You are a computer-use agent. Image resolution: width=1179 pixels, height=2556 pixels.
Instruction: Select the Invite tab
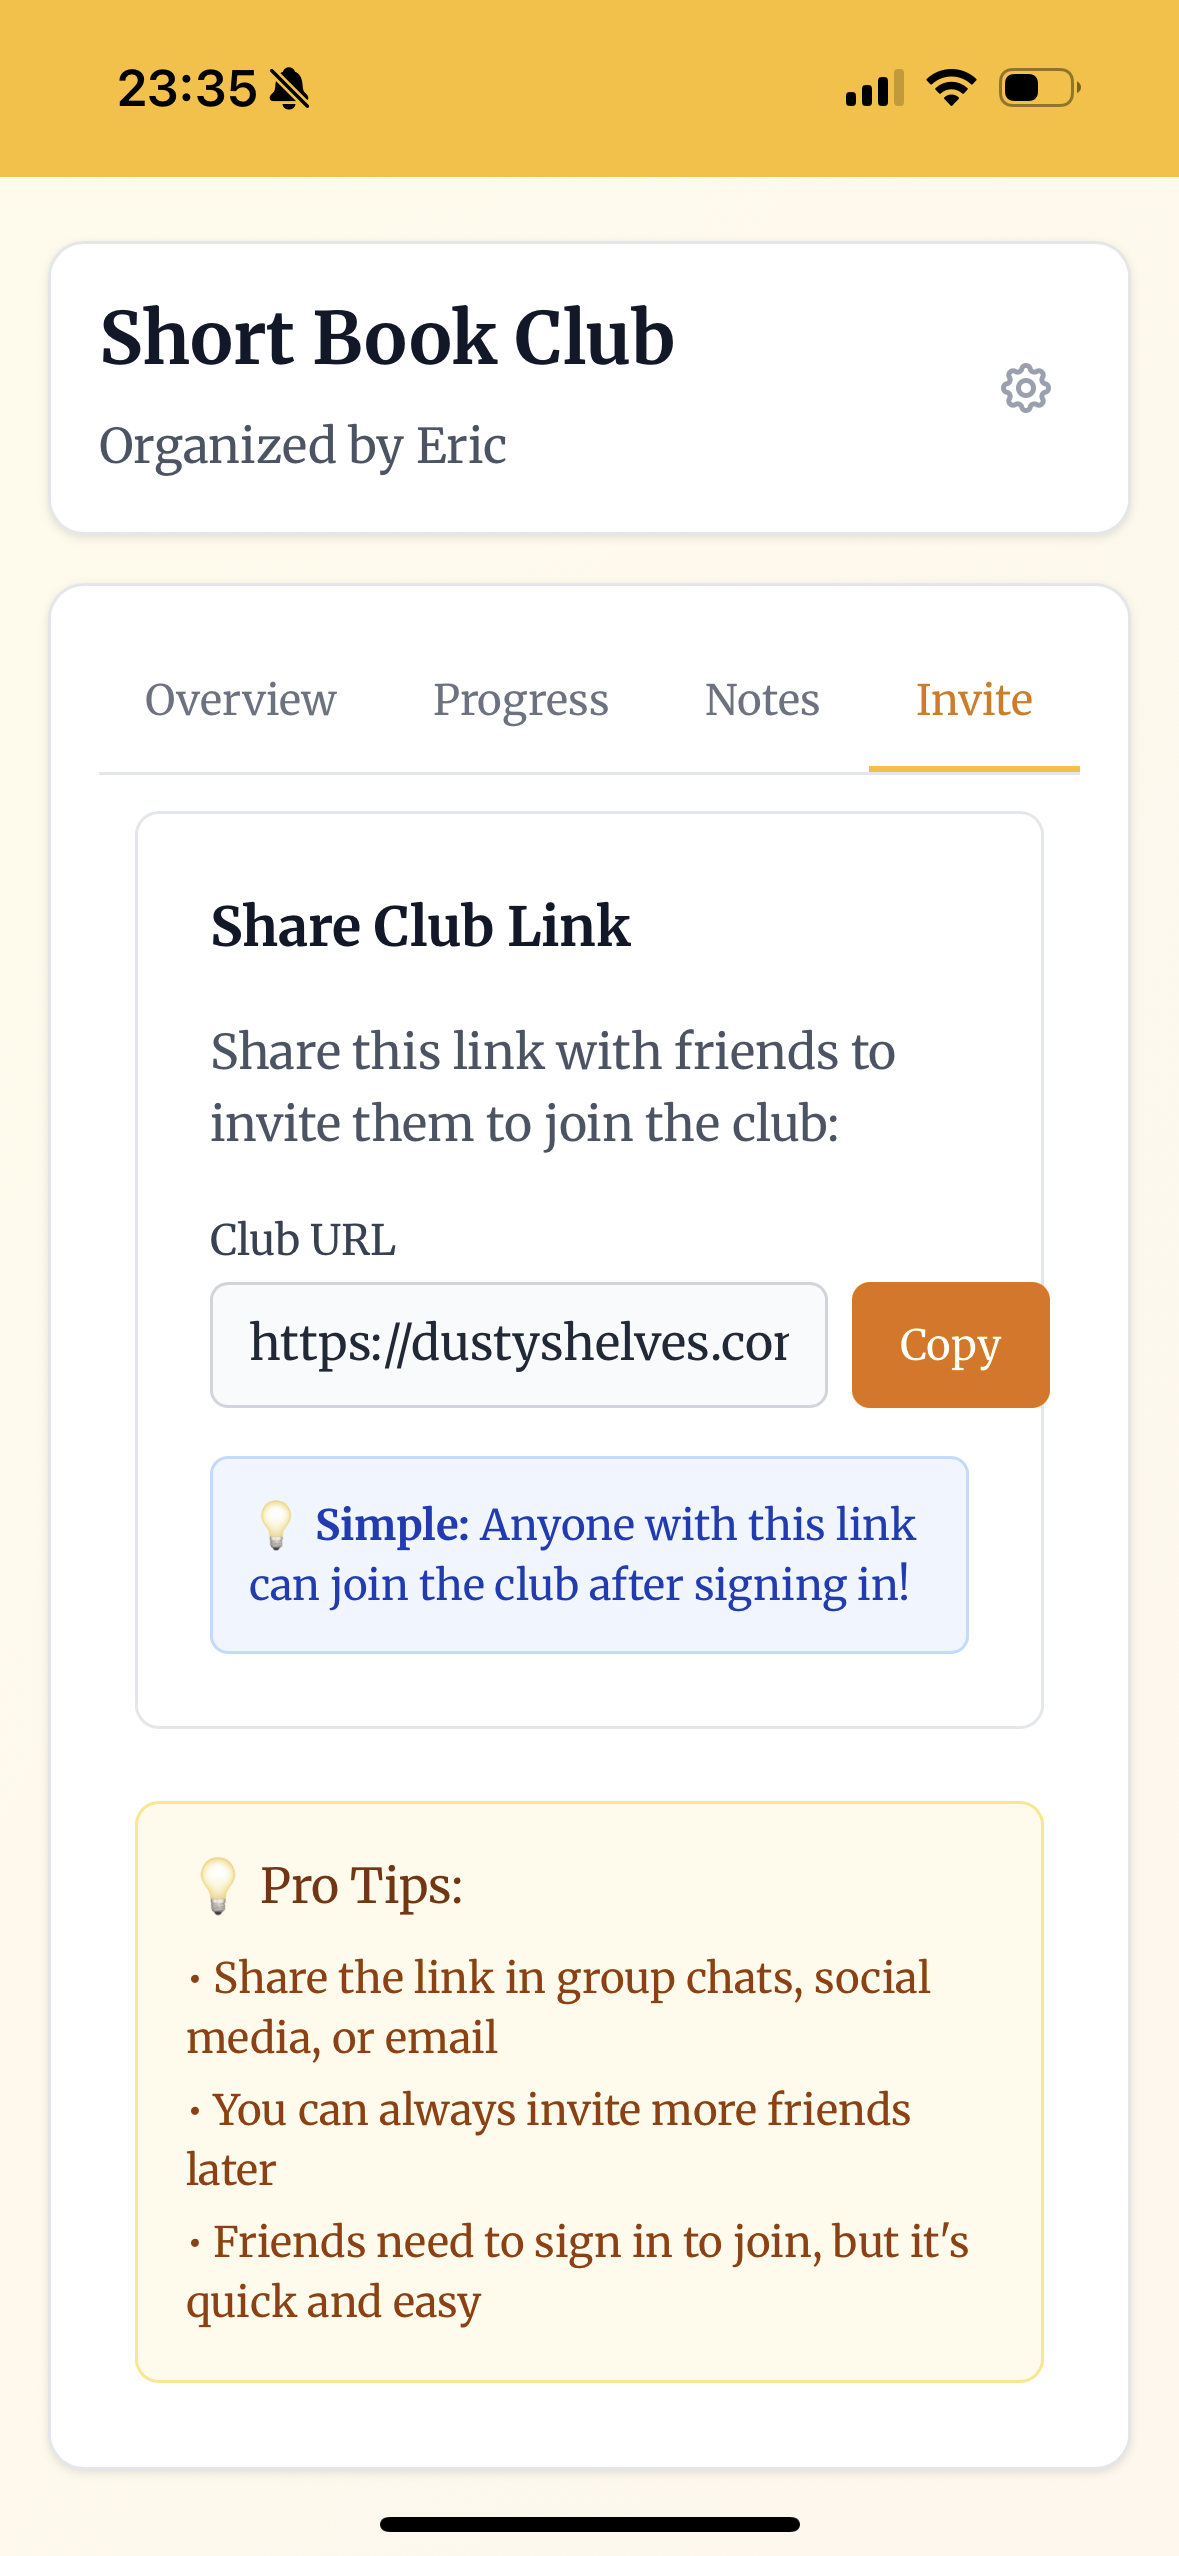pos(974,700)
